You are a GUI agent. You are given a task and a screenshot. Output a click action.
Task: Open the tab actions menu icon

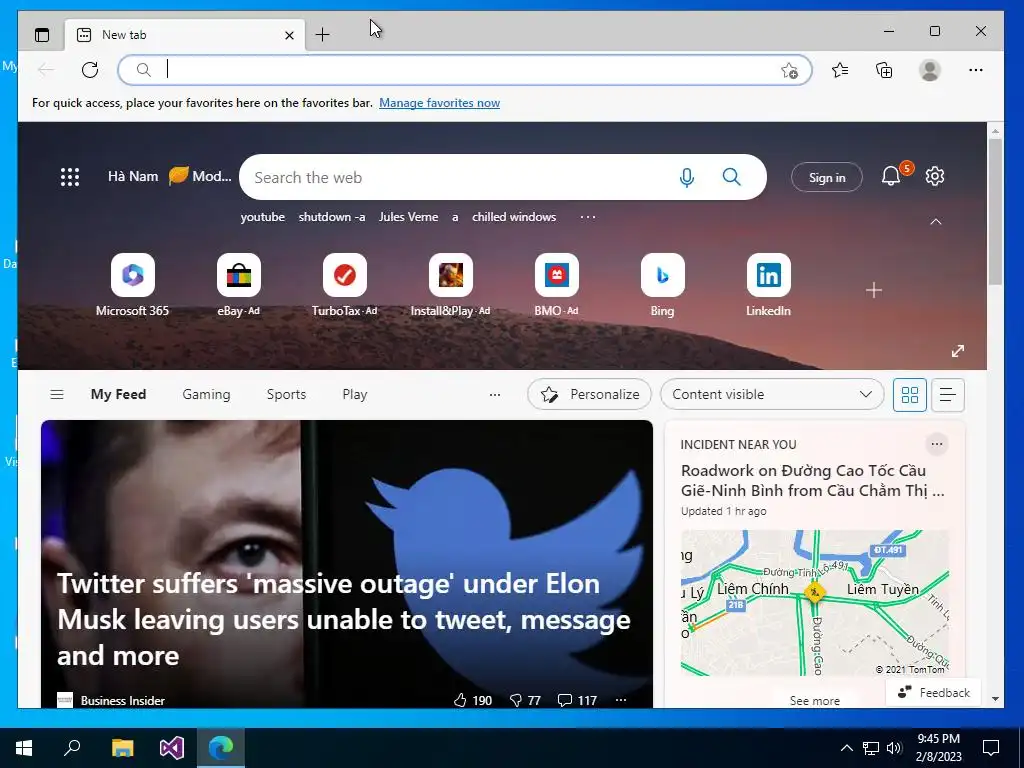[x=42, y=35]
